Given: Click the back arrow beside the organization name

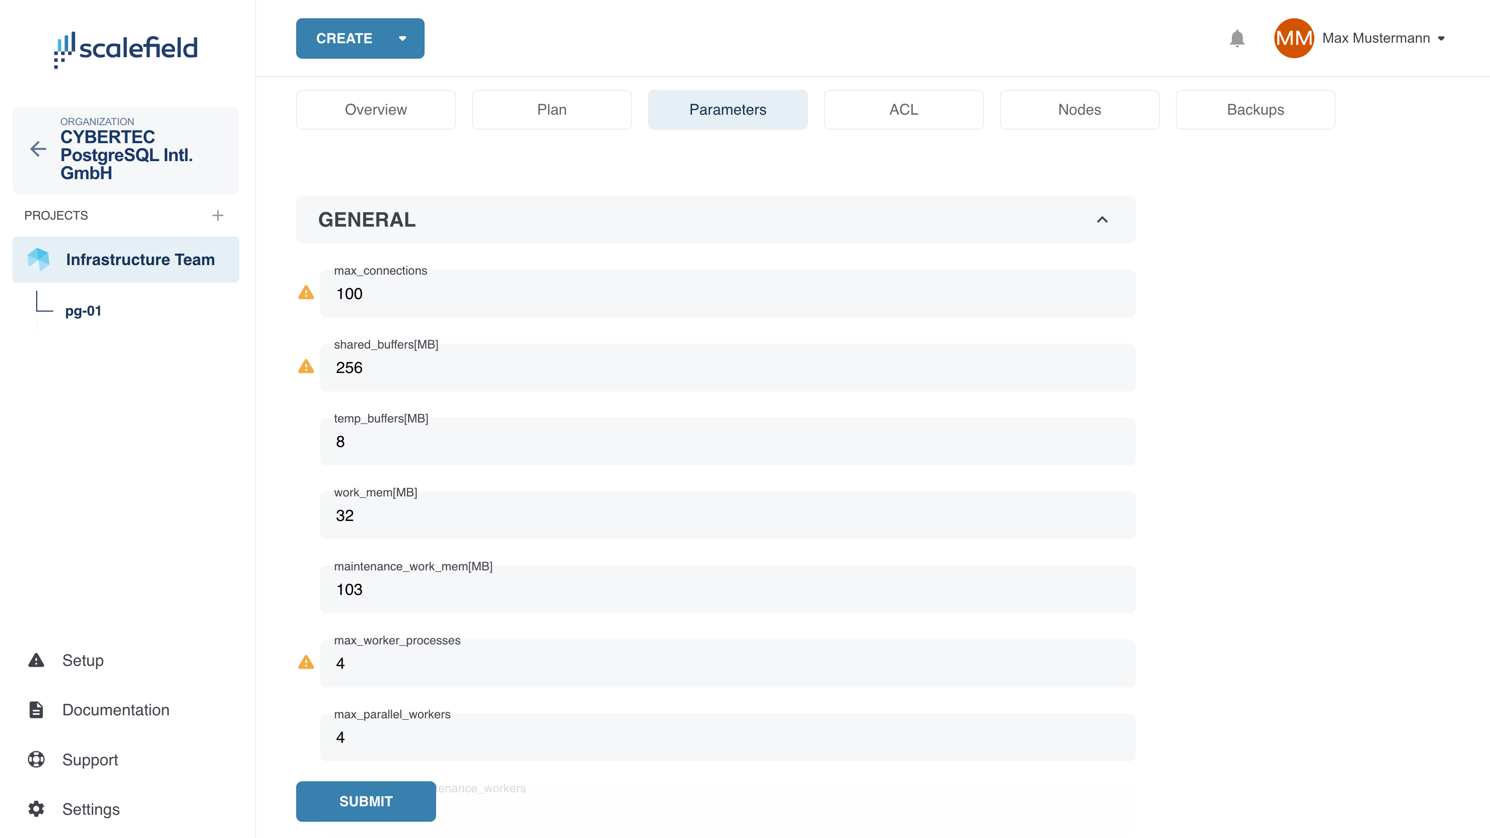Looking at the screenshot, I should 37,149.
